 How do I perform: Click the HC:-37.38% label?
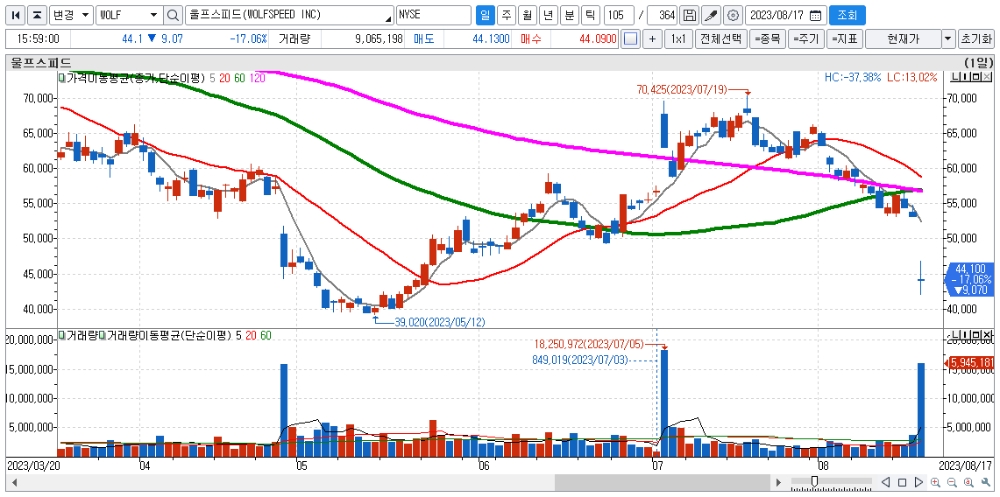point(853,78)
